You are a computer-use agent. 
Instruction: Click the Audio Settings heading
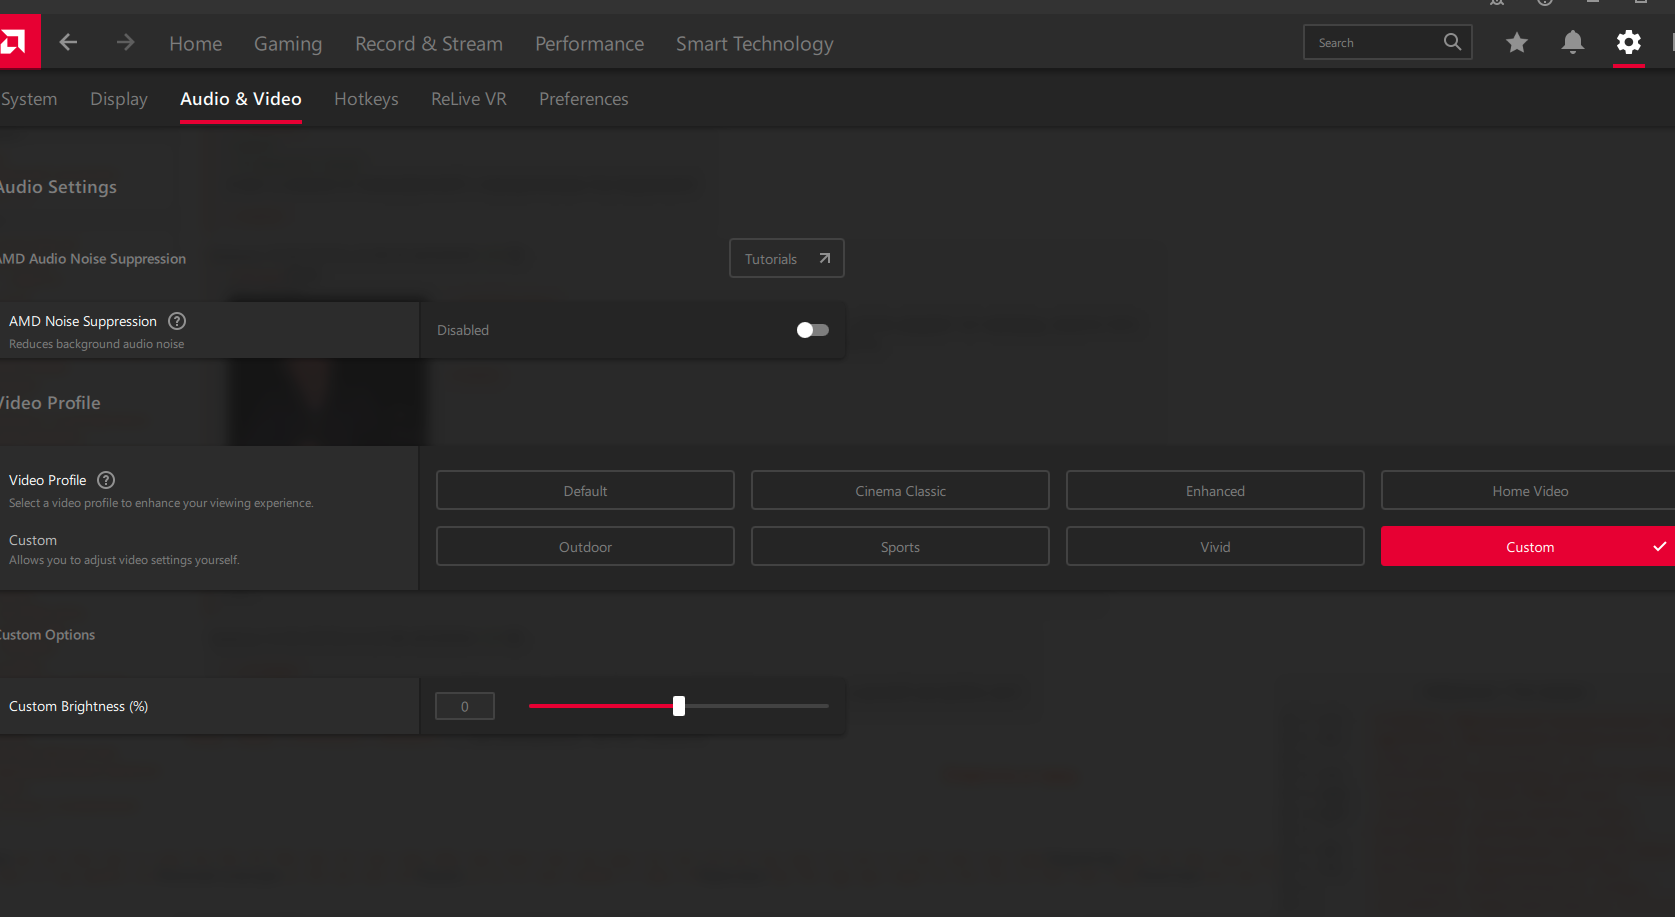click(x=58, y=187)
